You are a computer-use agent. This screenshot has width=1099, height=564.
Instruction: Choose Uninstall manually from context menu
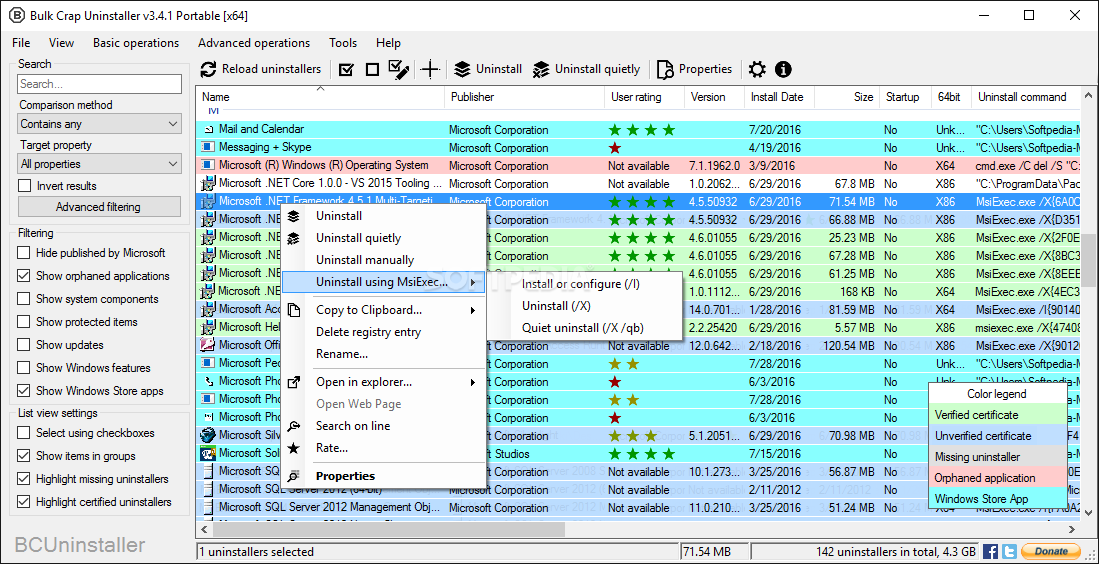pos(383,260)
